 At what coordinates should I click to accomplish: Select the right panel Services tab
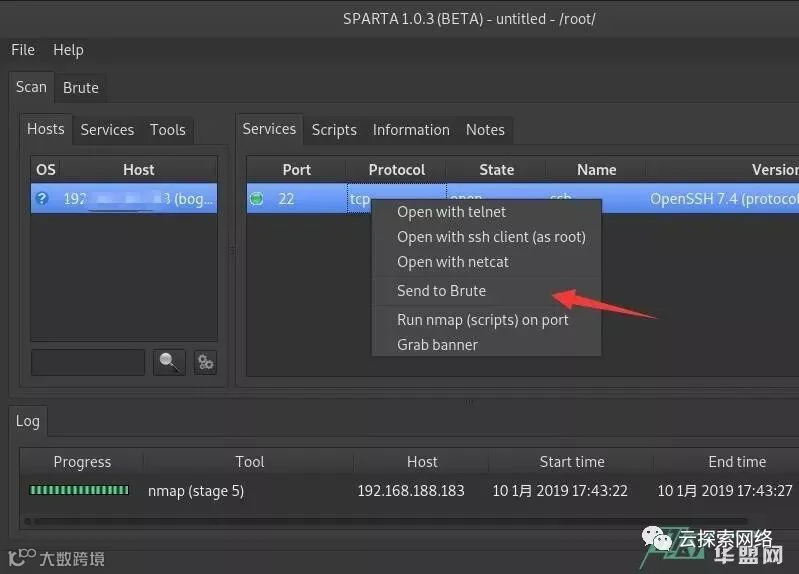[x=269, y=129]
